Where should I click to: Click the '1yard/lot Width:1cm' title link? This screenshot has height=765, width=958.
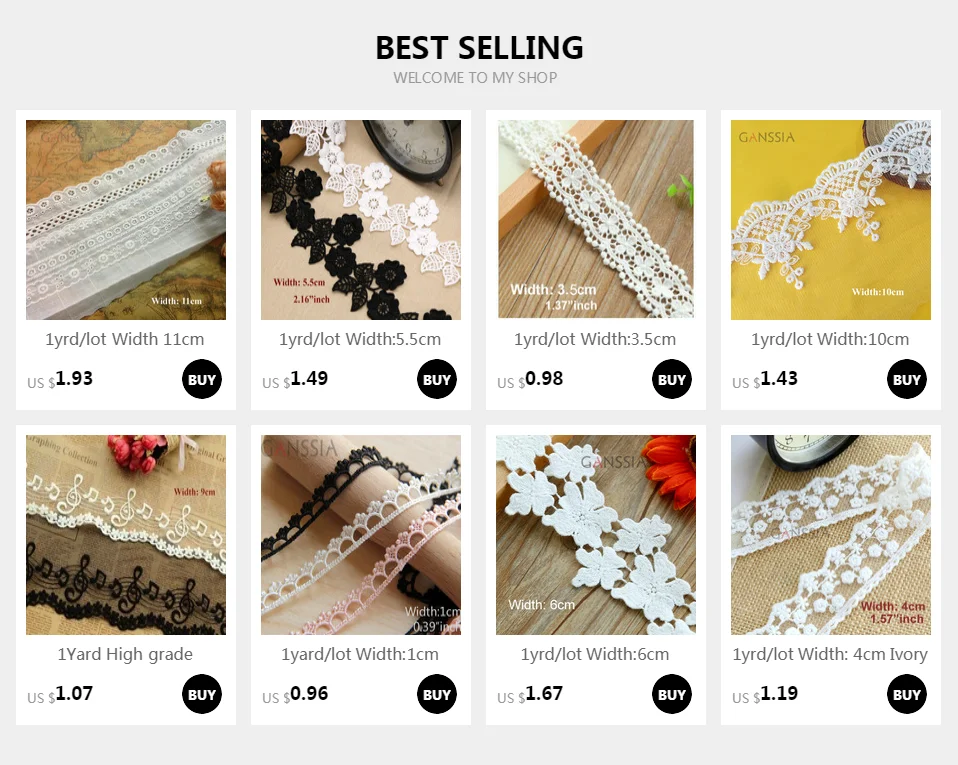[x=360, y=654]
